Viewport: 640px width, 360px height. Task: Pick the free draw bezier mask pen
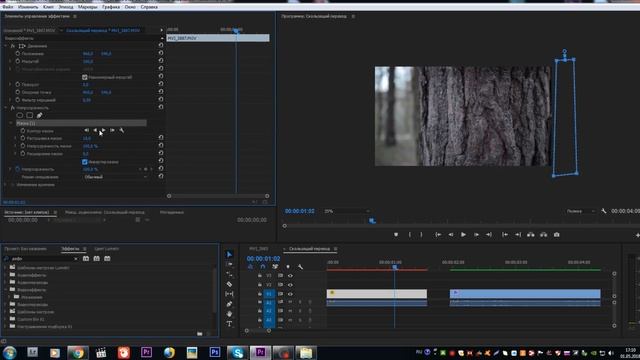(39, 116)
